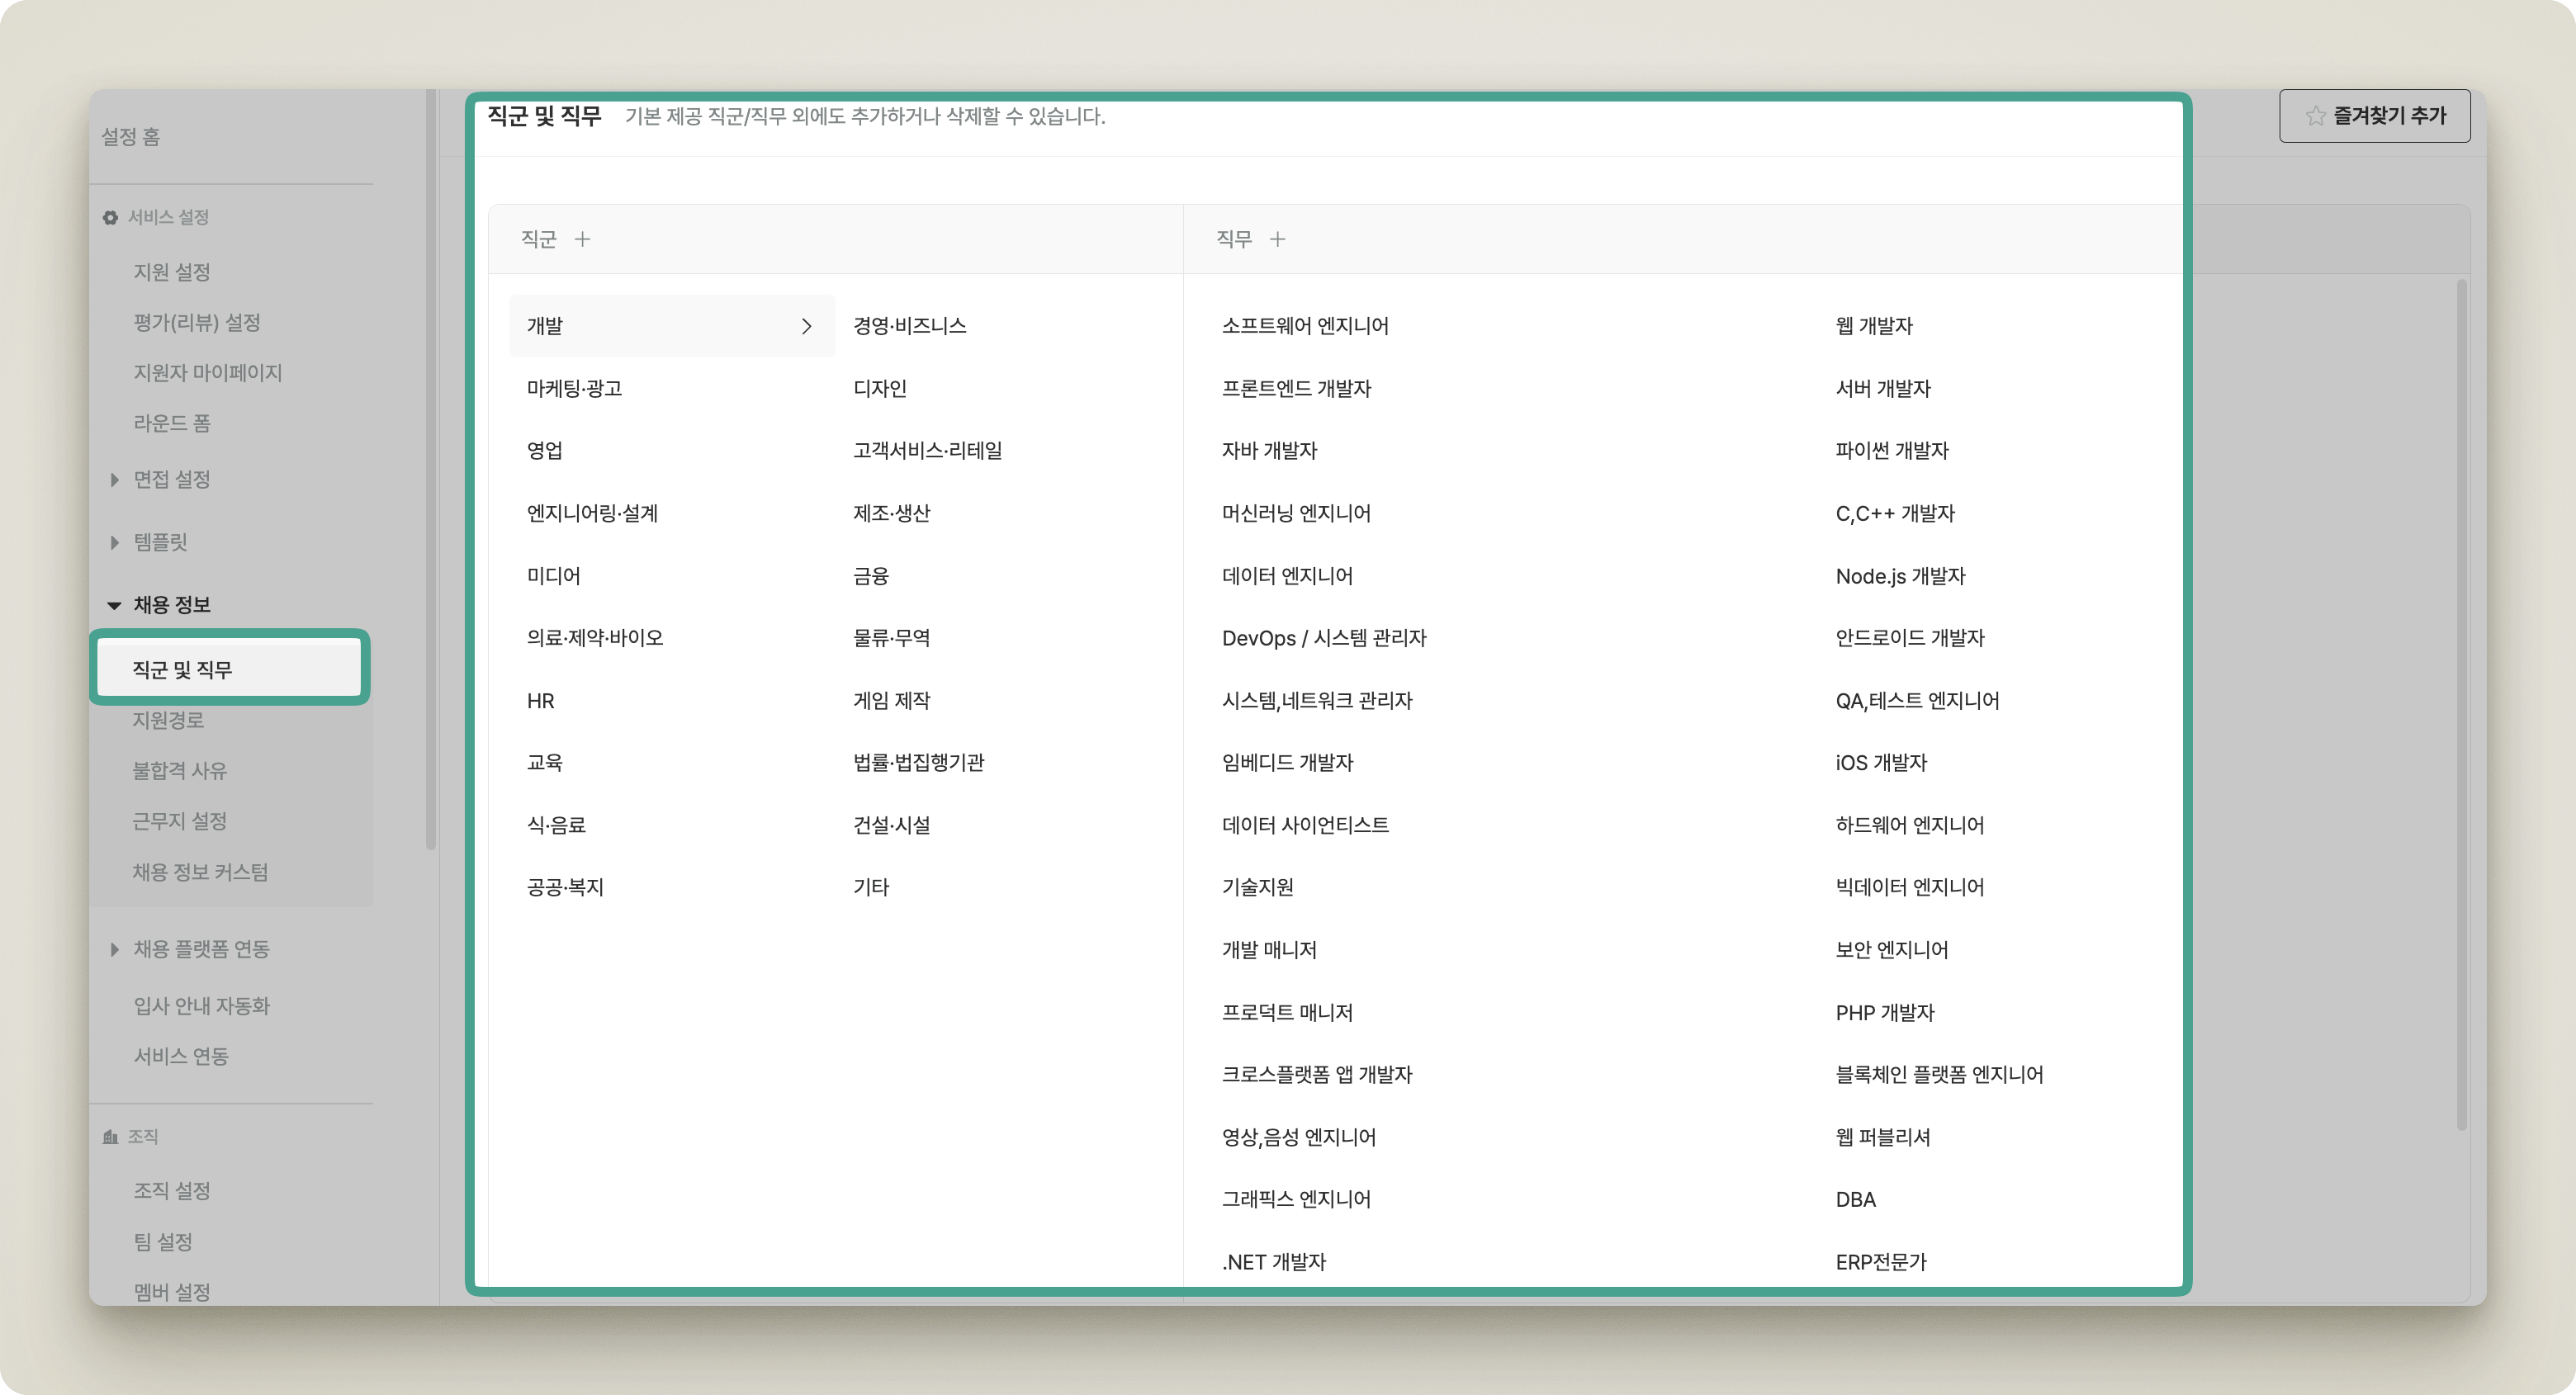Open 평가(리뷰) 설정 in sidebar
Viewport: 2576px width, 1395px height.
(197, 322)
